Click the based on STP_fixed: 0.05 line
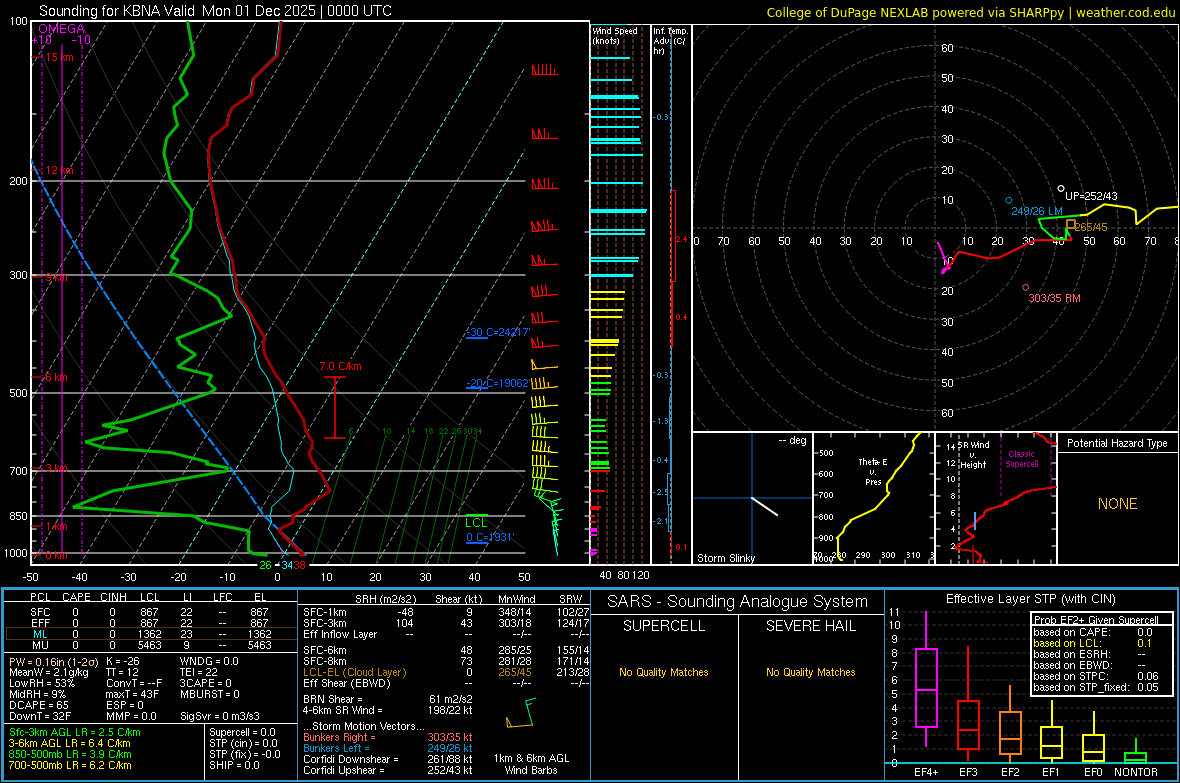The width and height of the screenshot is (1180, 783). click(1096, 687)
